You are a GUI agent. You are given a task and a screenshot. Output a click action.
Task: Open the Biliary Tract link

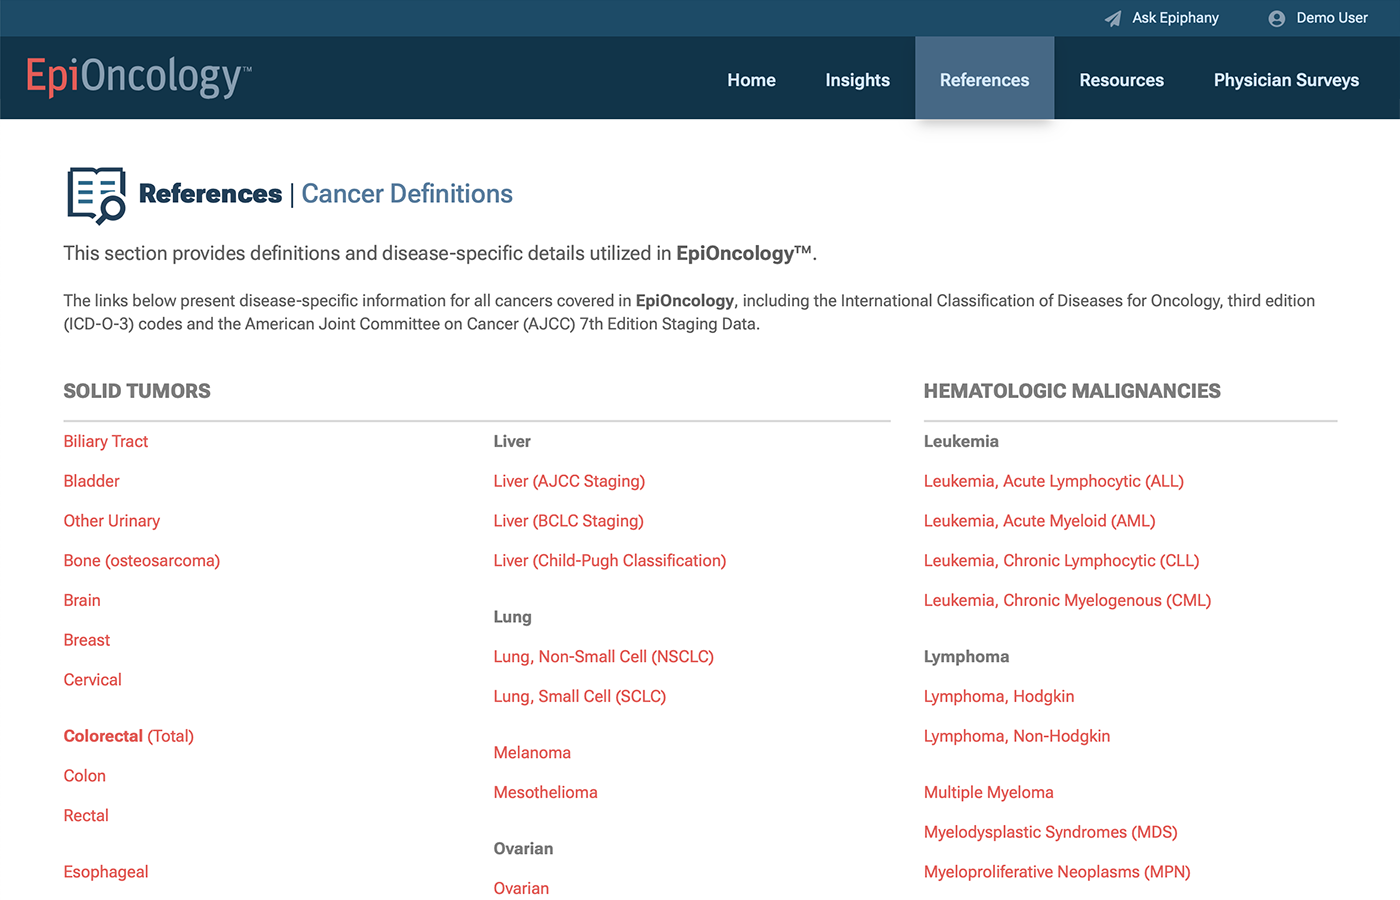105,441
